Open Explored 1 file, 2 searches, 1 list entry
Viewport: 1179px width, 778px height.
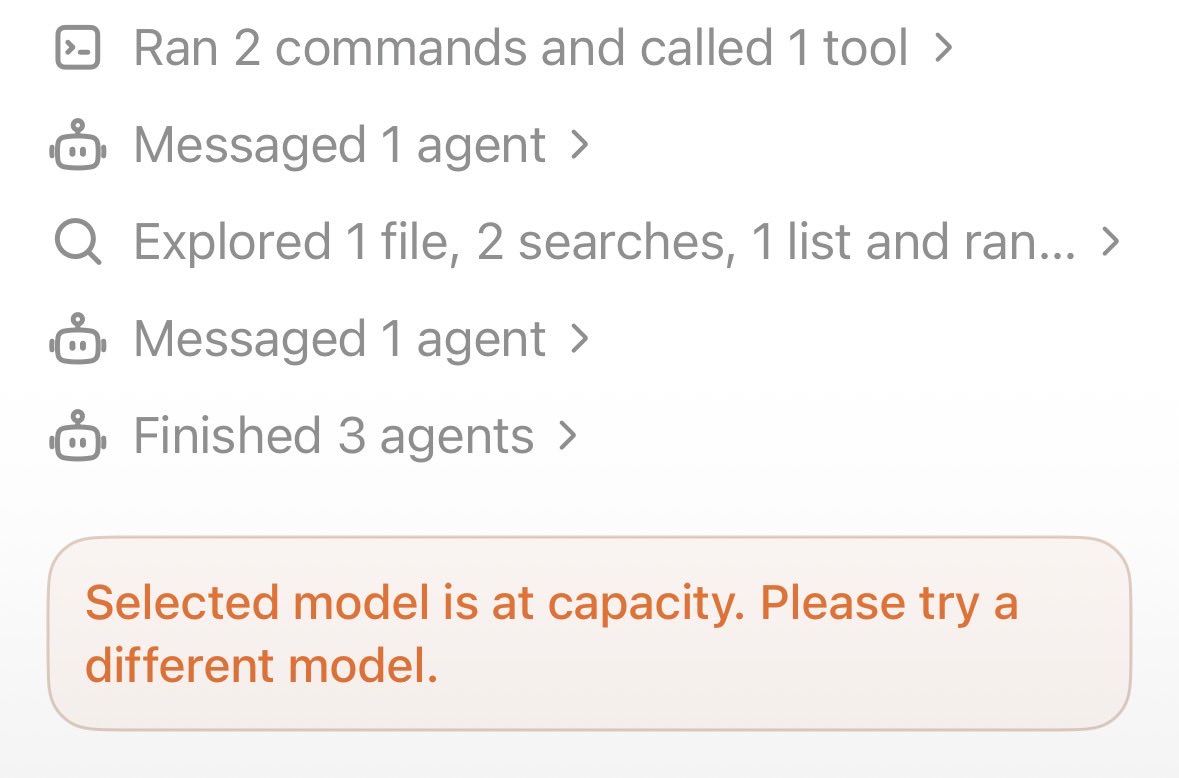(605, 242)
